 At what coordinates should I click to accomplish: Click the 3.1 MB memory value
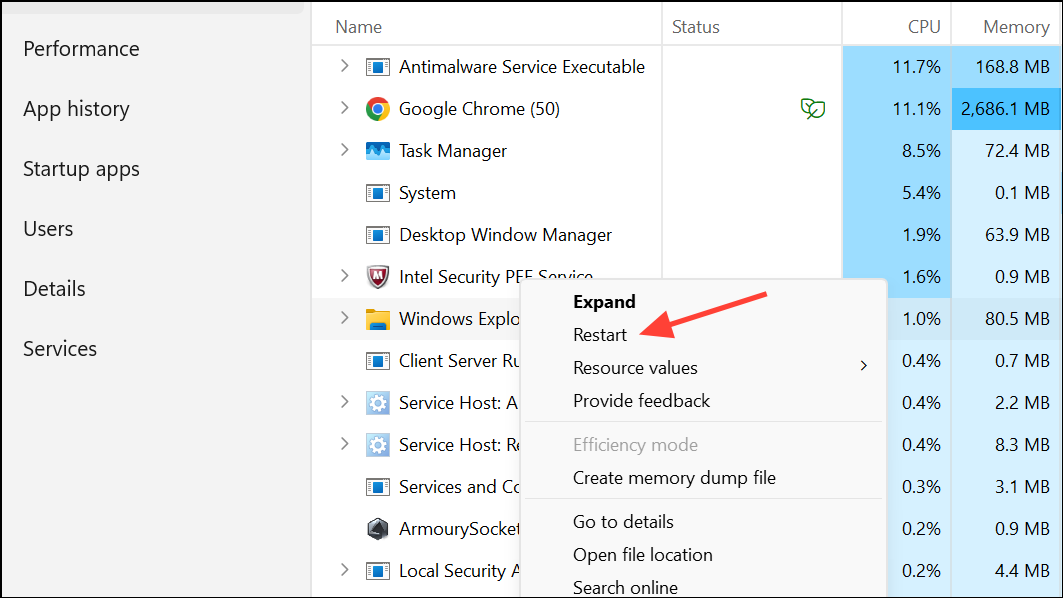(1022, 487)
